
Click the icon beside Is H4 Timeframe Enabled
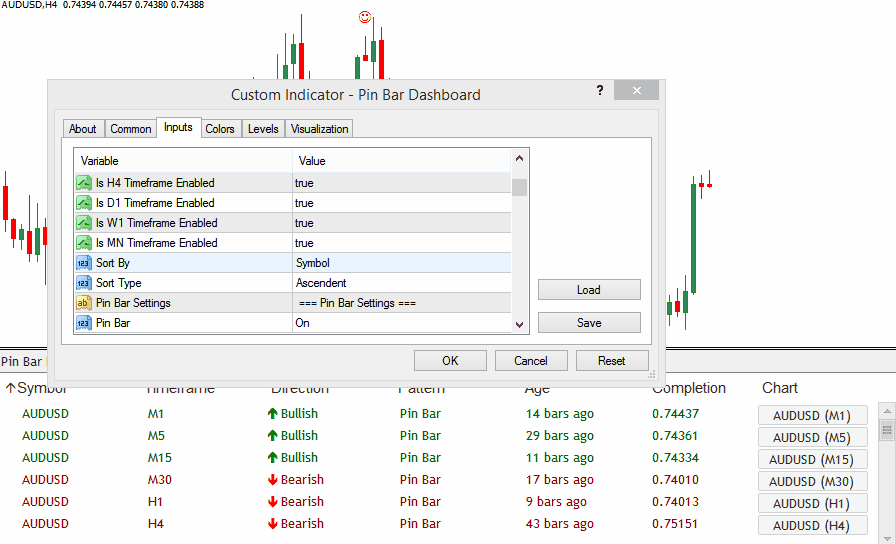[84, 183]
